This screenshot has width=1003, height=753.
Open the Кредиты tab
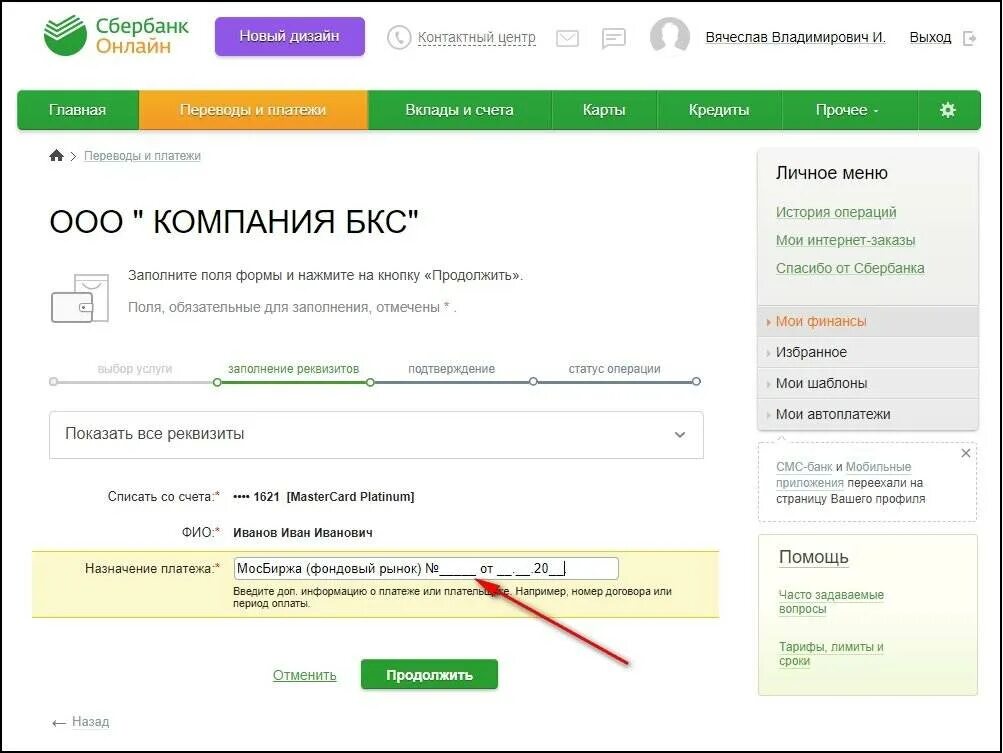[719, 110]
